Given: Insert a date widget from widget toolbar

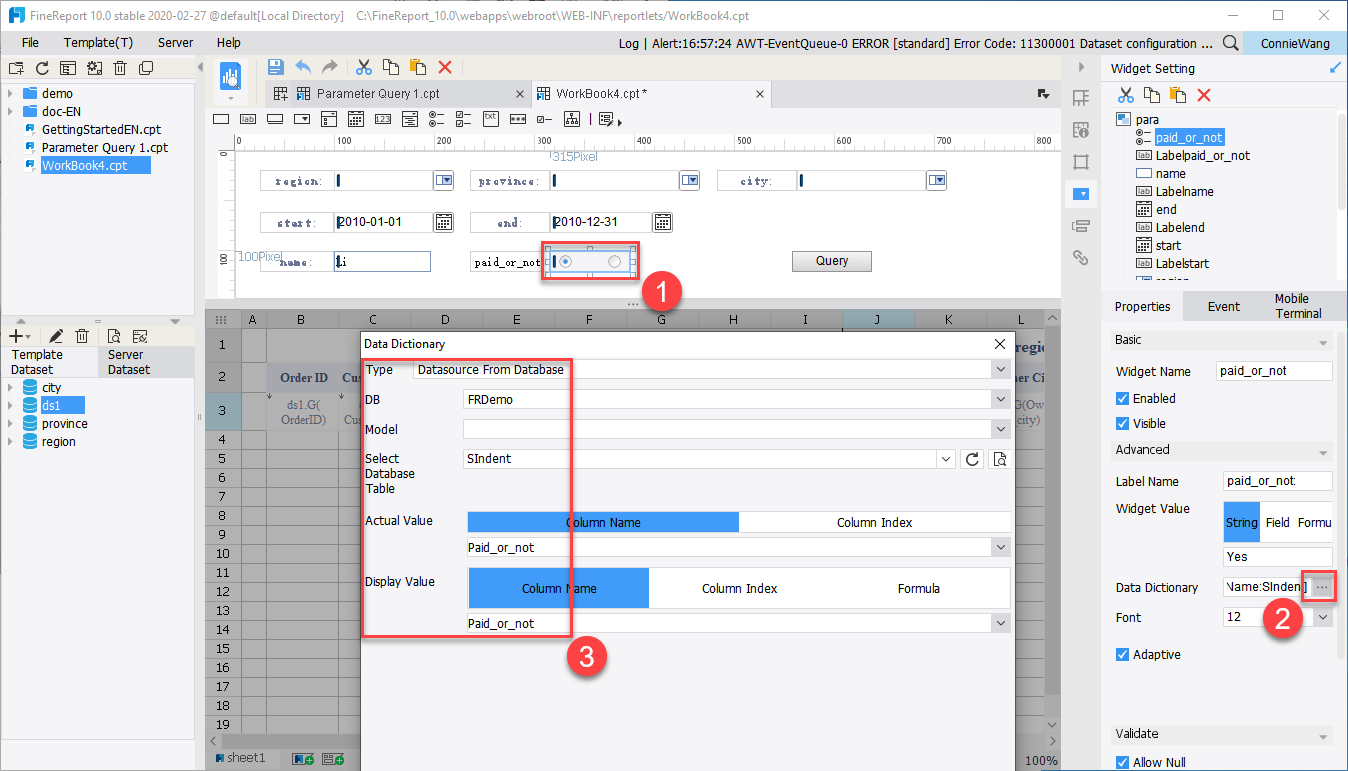Looking at the screenshot, I should click(355, 119).
